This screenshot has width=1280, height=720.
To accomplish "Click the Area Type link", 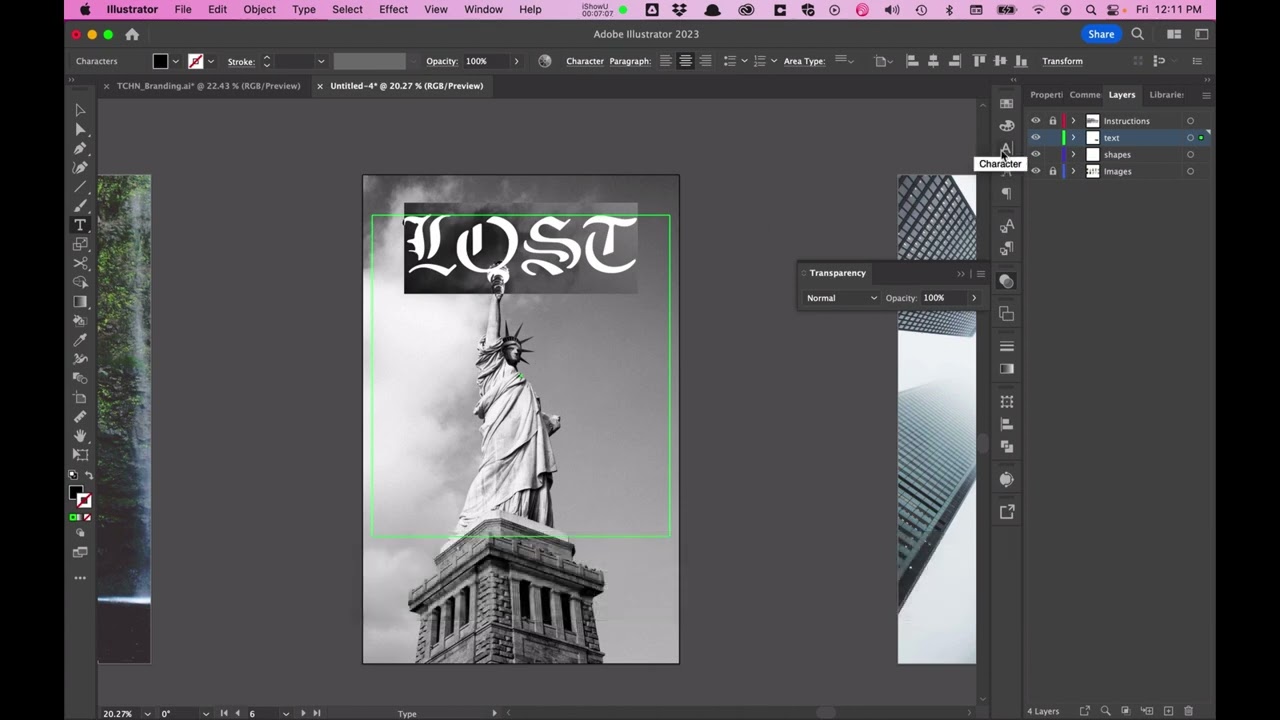I will click(804, 61).
